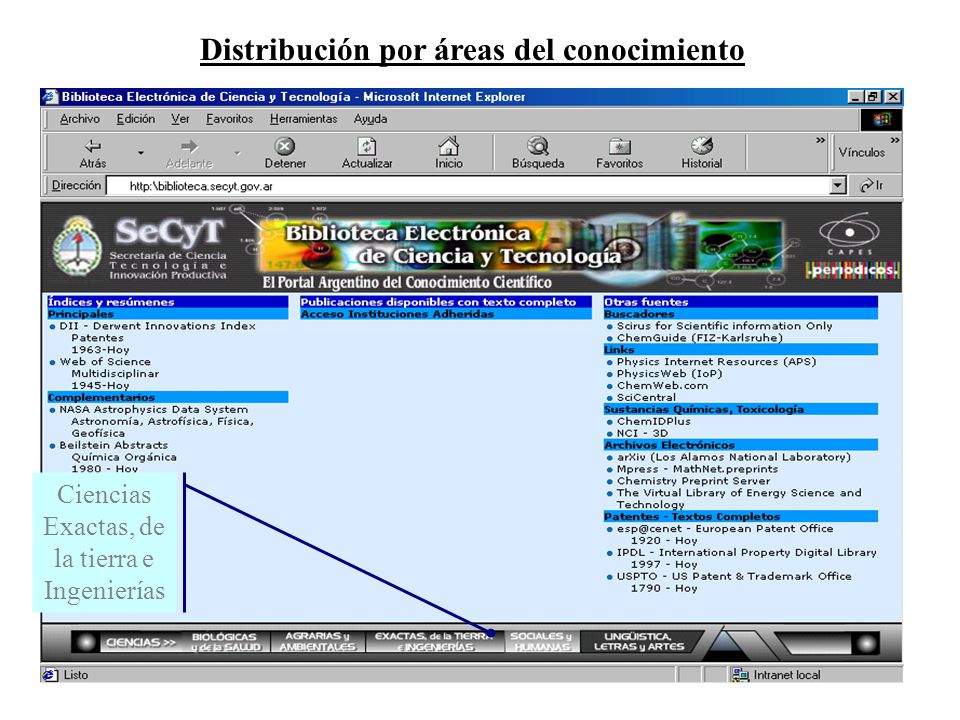
Task: Open the Búsqueda search tool
Action: [x=538, y=152]
